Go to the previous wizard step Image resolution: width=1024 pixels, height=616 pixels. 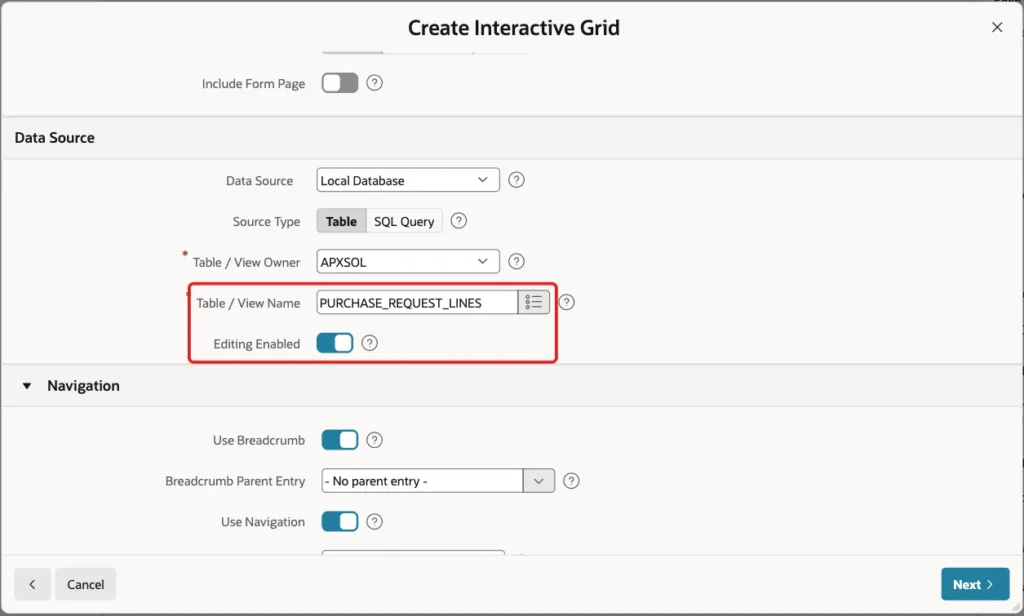[x=32, y=584]
